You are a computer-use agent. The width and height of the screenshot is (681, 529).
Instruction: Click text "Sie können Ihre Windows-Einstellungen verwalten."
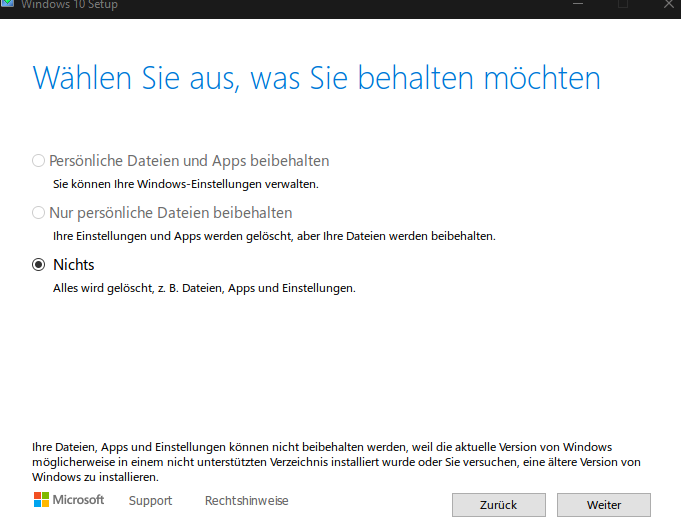coord(185,184)
